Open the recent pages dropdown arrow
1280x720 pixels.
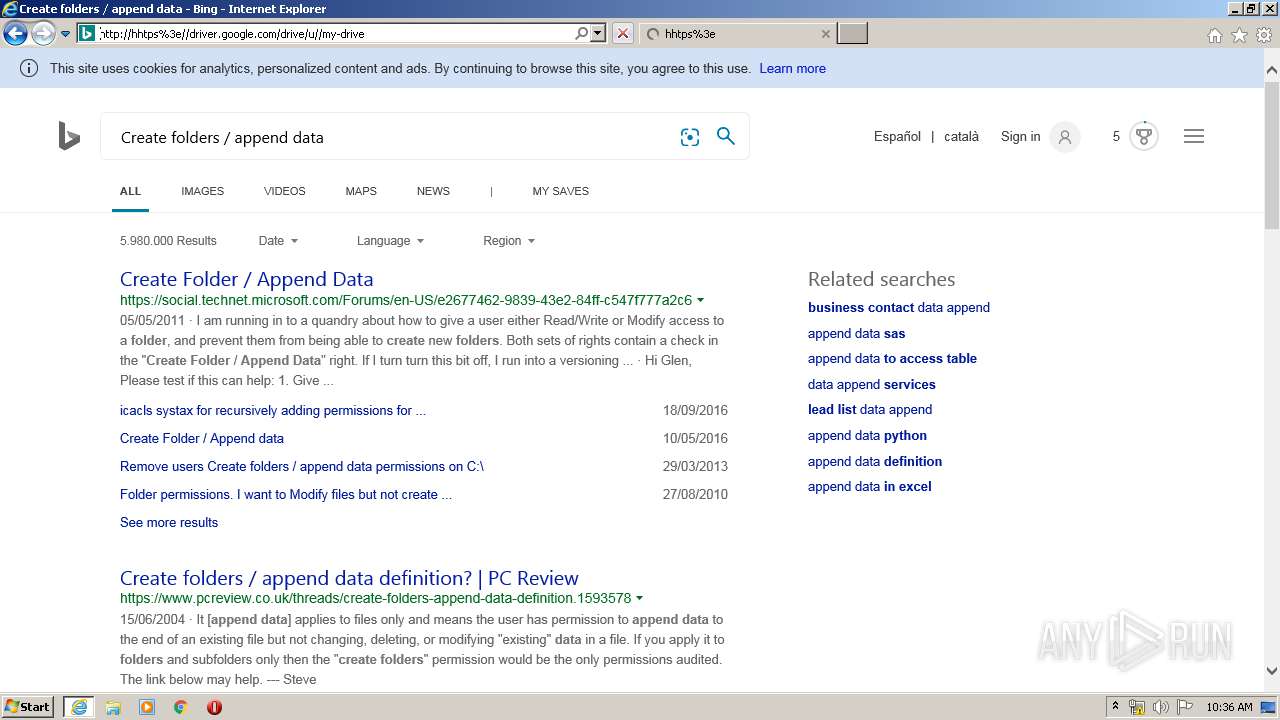click(x=66, y=34)
